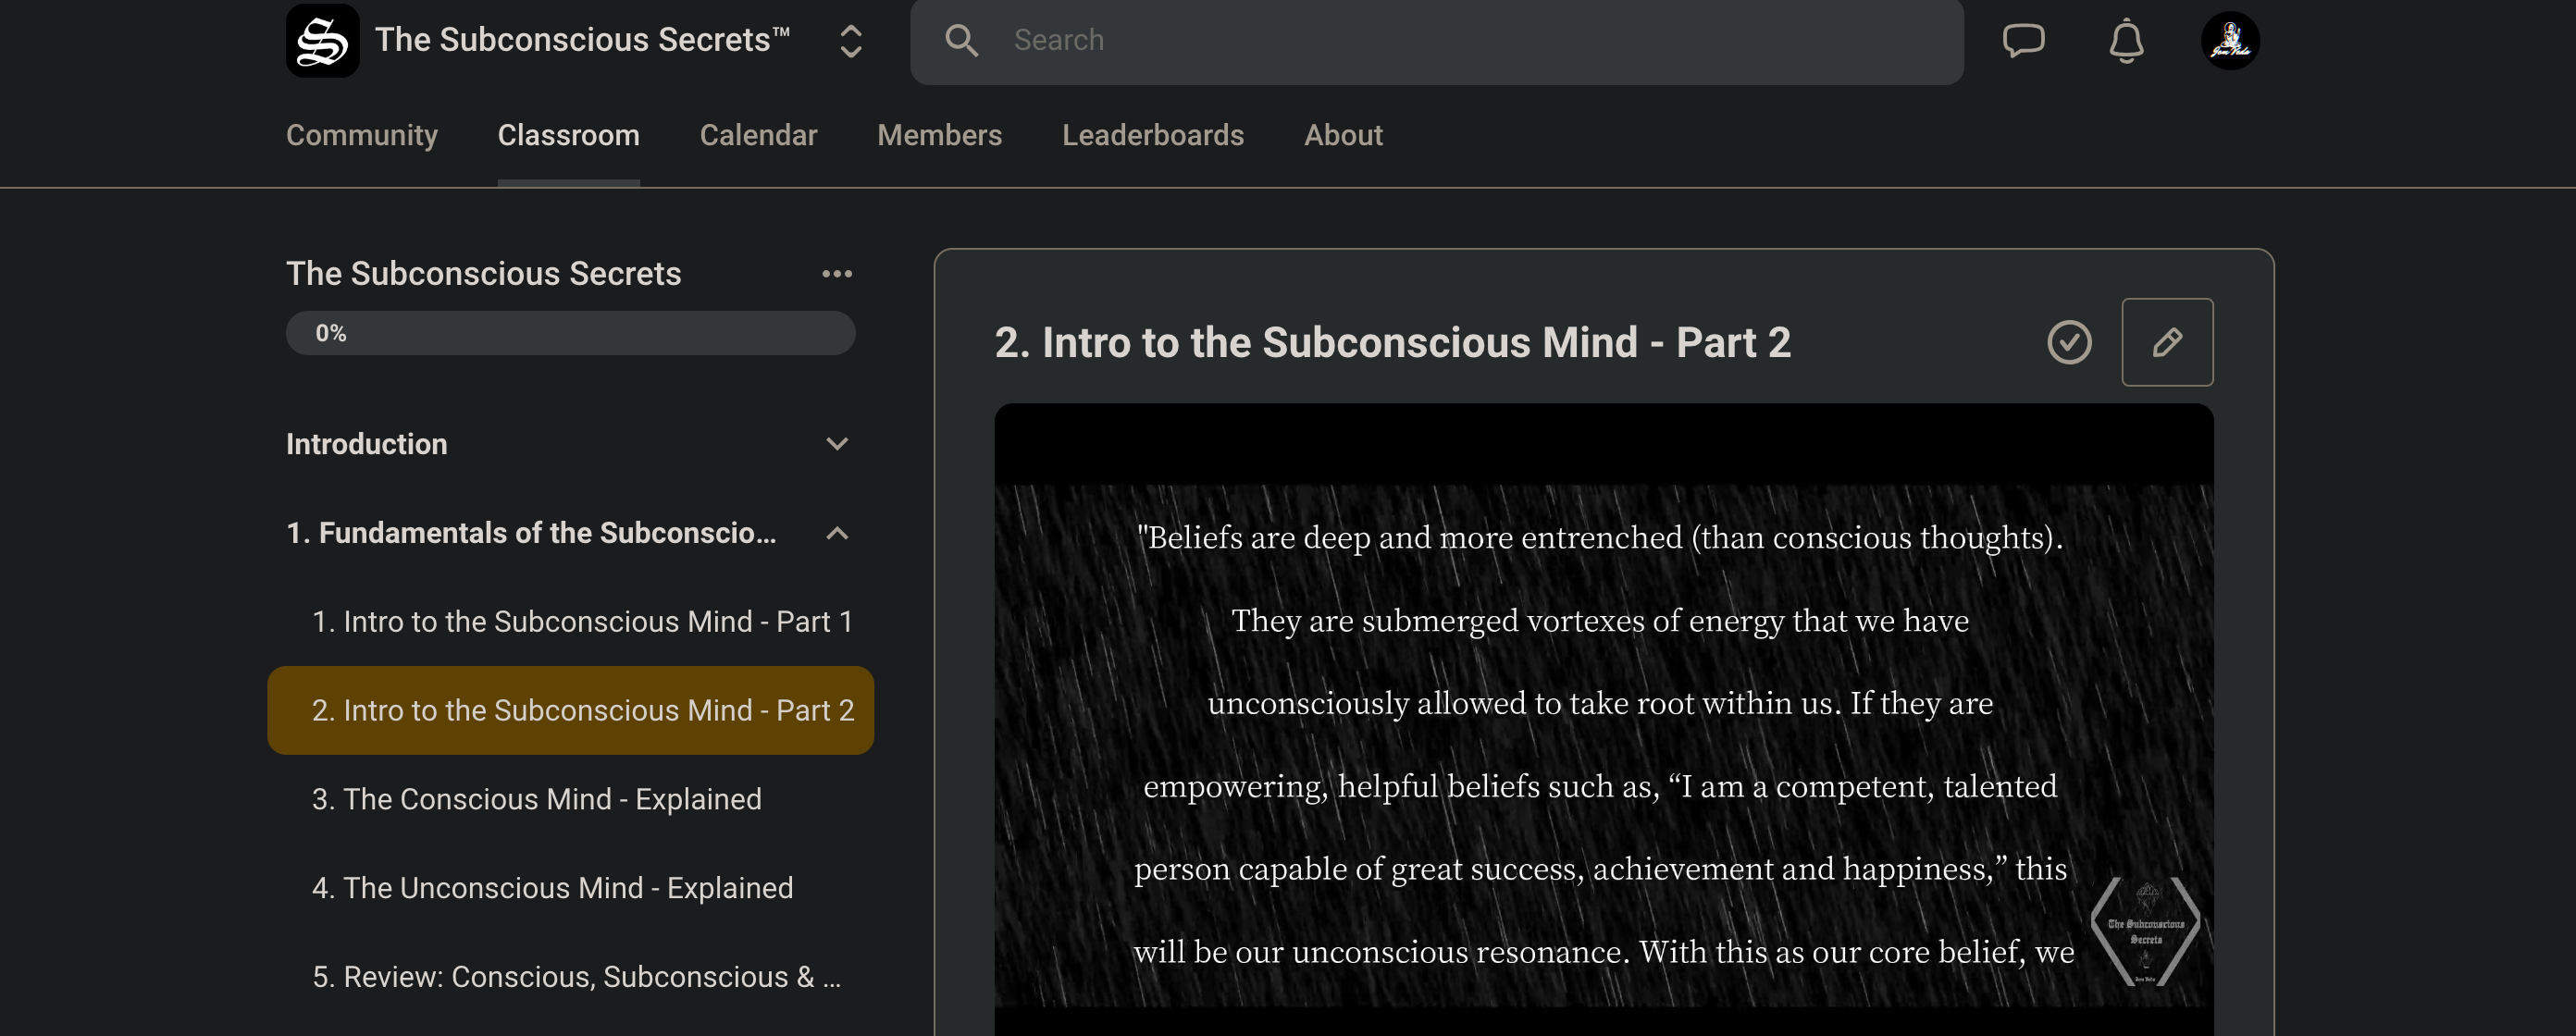
Task: Open The Conscious Mind - Explained lesson
Action: [536, 799]
